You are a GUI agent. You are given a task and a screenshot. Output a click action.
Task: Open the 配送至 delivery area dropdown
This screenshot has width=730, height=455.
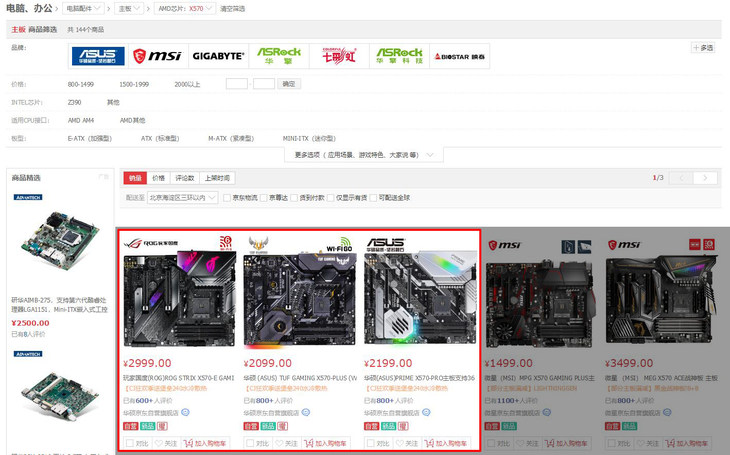tap(182, 197)
